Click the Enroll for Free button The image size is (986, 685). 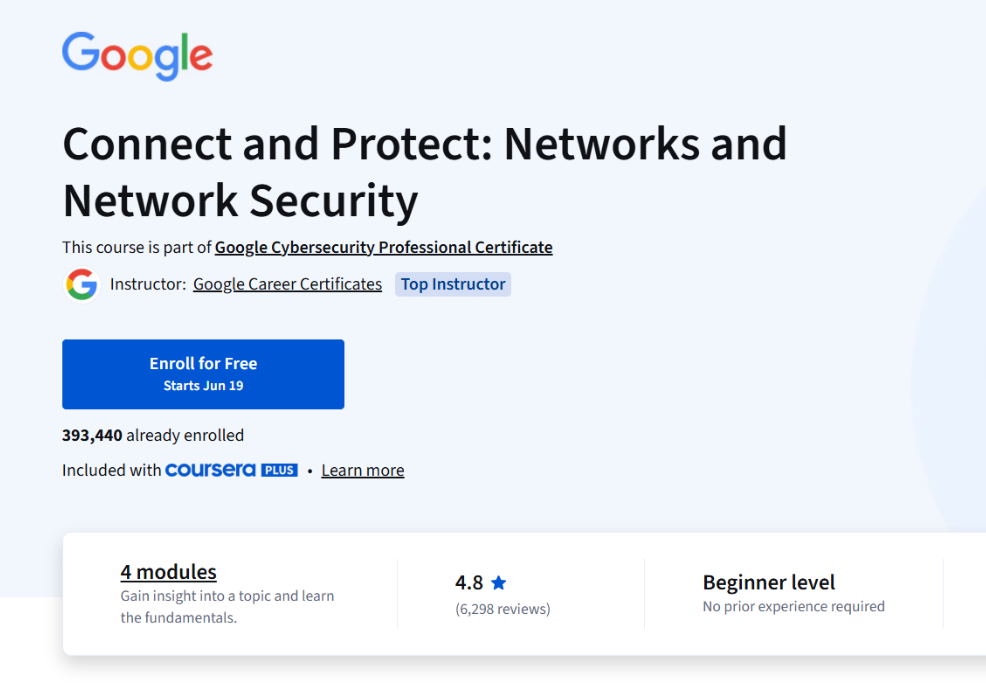pos(203,374)
